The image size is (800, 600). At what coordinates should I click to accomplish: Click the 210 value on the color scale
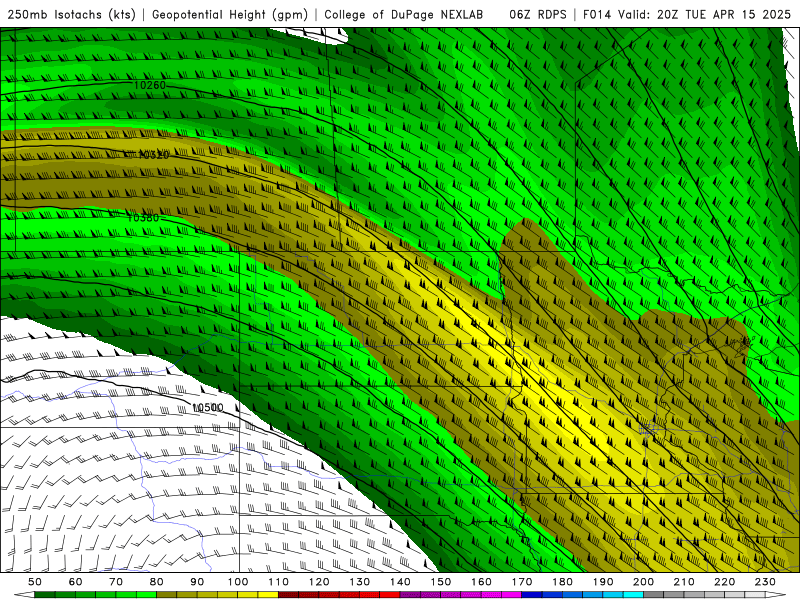[684, 582]
